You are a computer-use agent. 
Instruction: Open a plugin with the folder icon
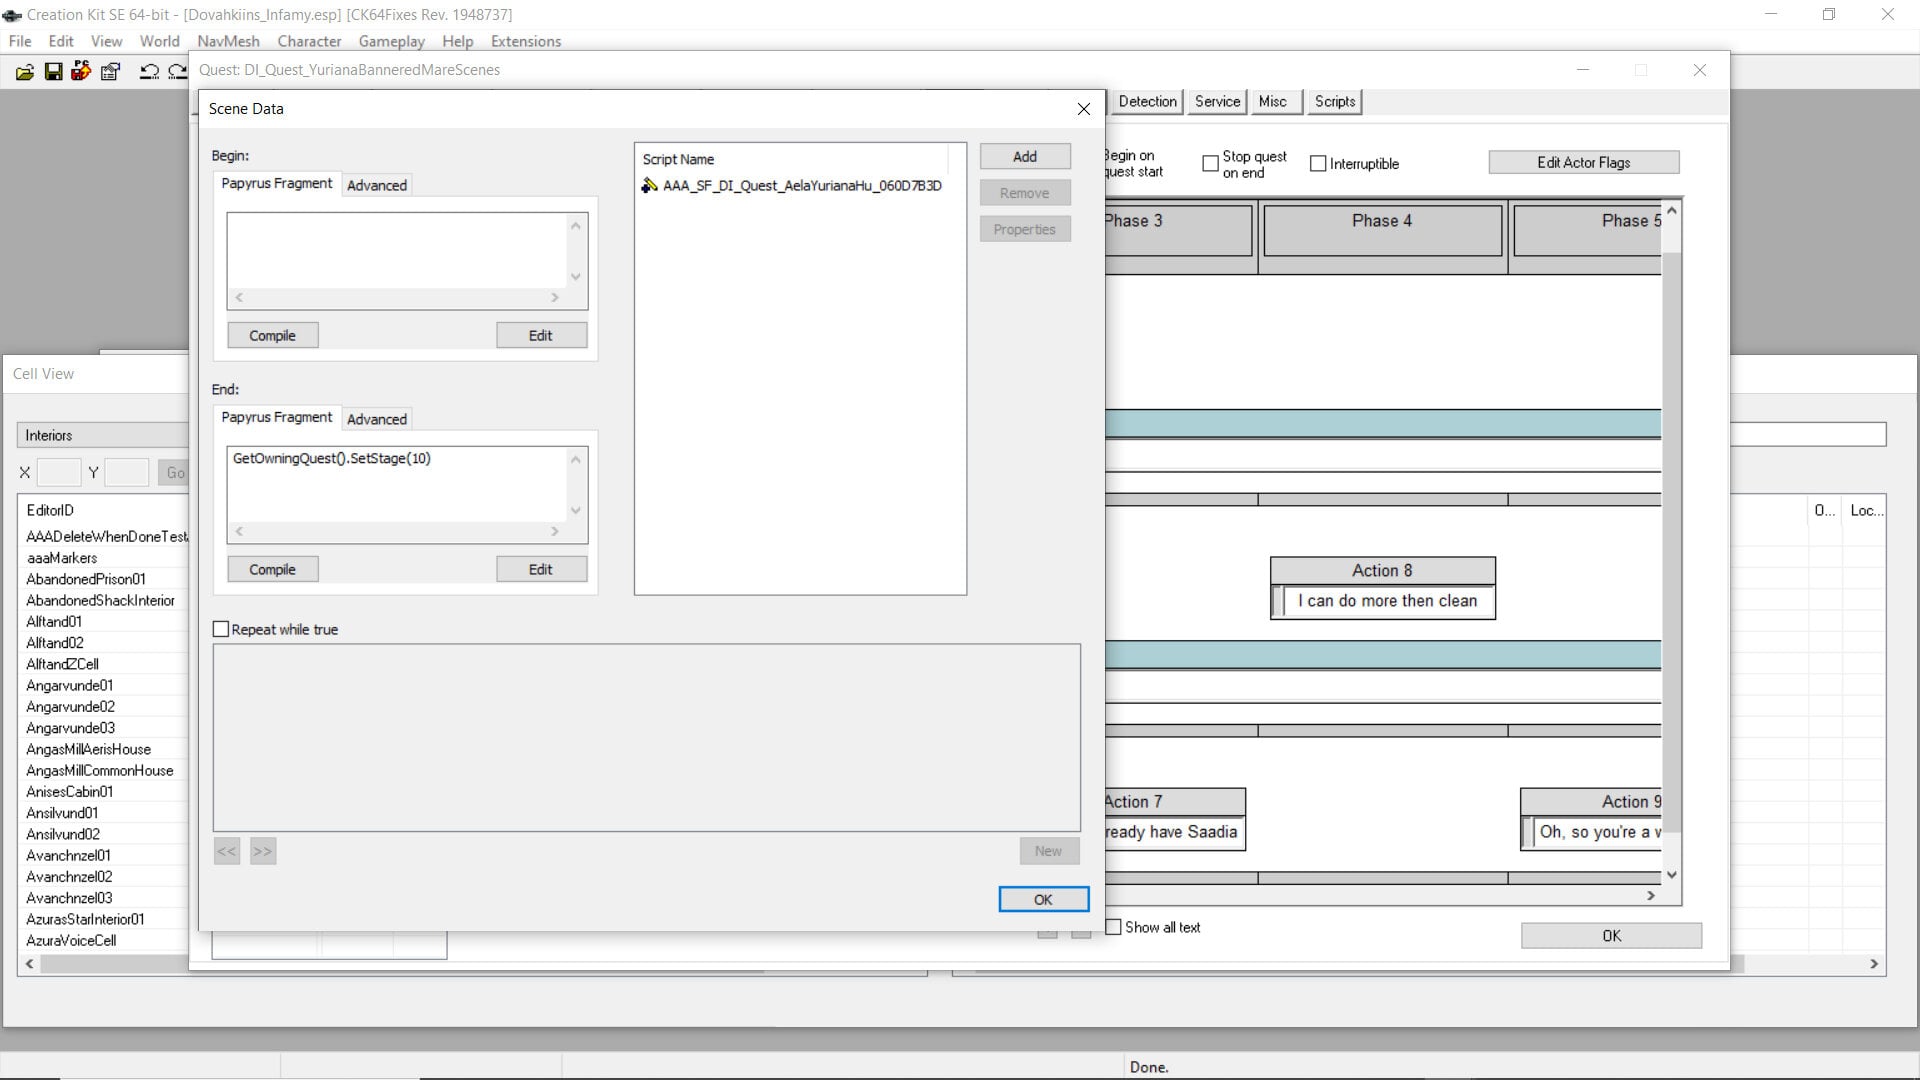(25, 71)
